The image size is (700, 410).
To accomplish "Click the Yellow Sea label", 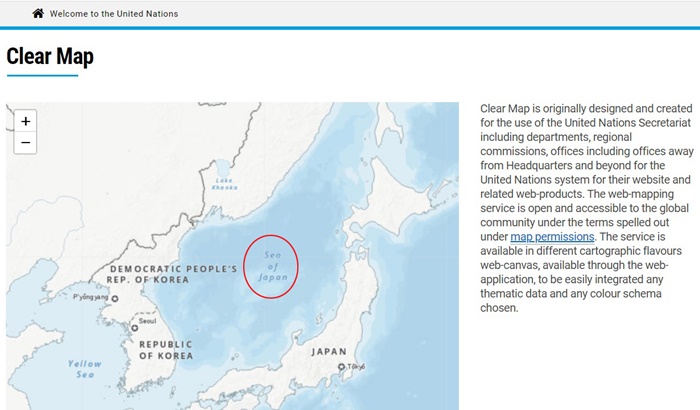I will (85, 369).
